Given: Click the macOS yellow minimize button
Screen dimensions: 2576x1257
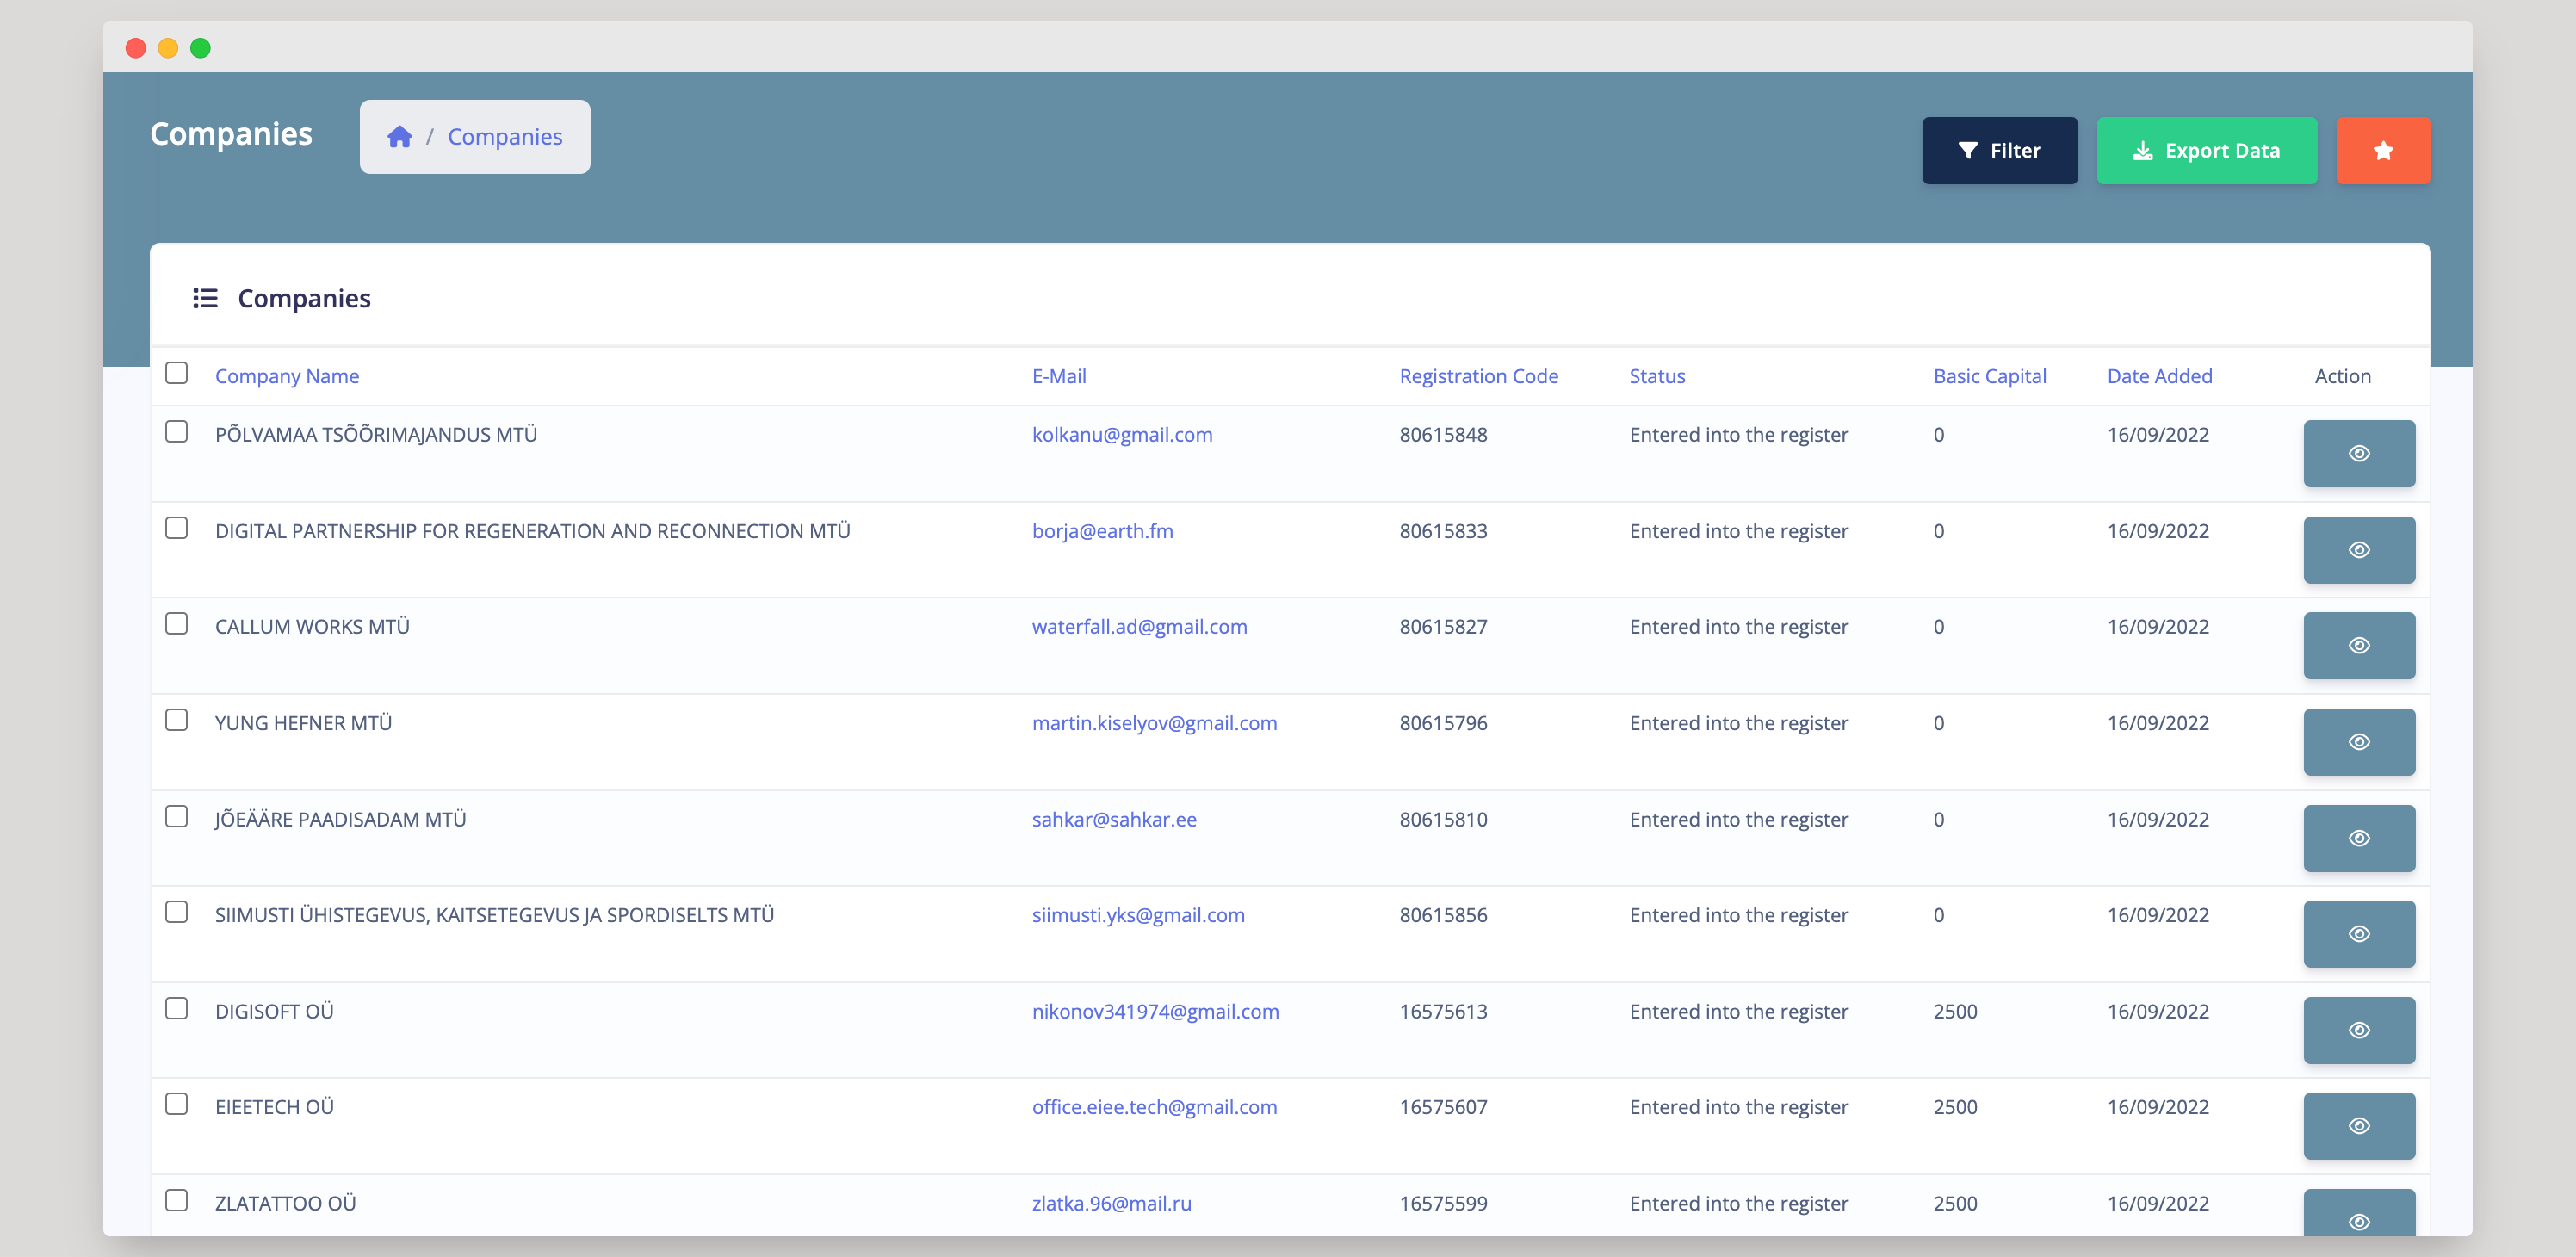Looking at the screenshot, I should tap(168, 48).
